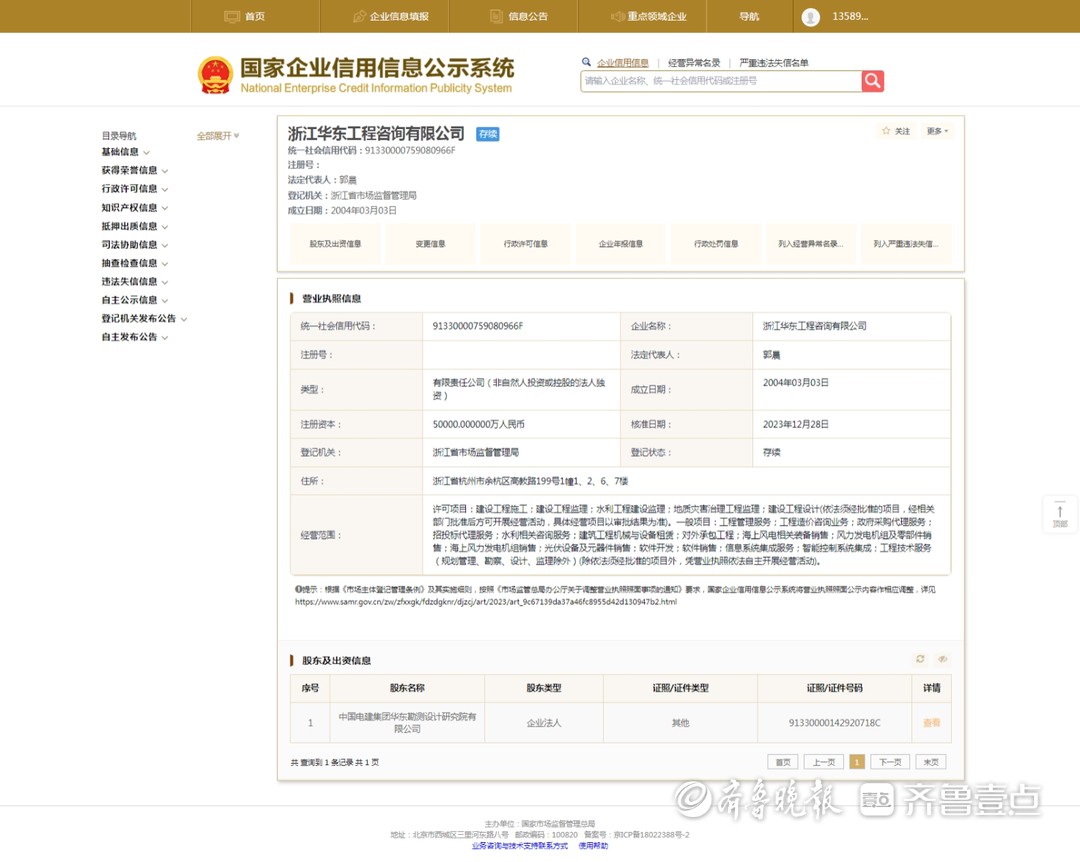Click the user avatar icon in top bar
The height and width of the screenshot is (862, 1080).
tap(811, 17)
